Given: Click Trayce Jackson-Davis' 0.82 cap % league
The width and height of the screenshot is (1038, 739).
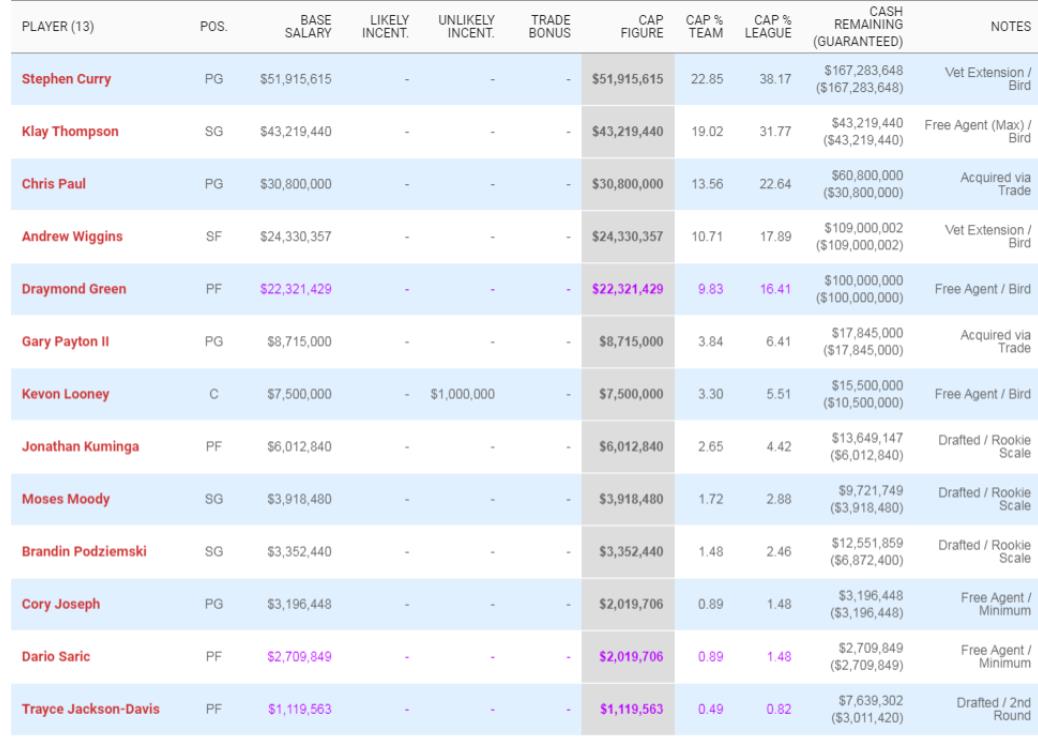Looking at the screenshot, I should 778,709.
